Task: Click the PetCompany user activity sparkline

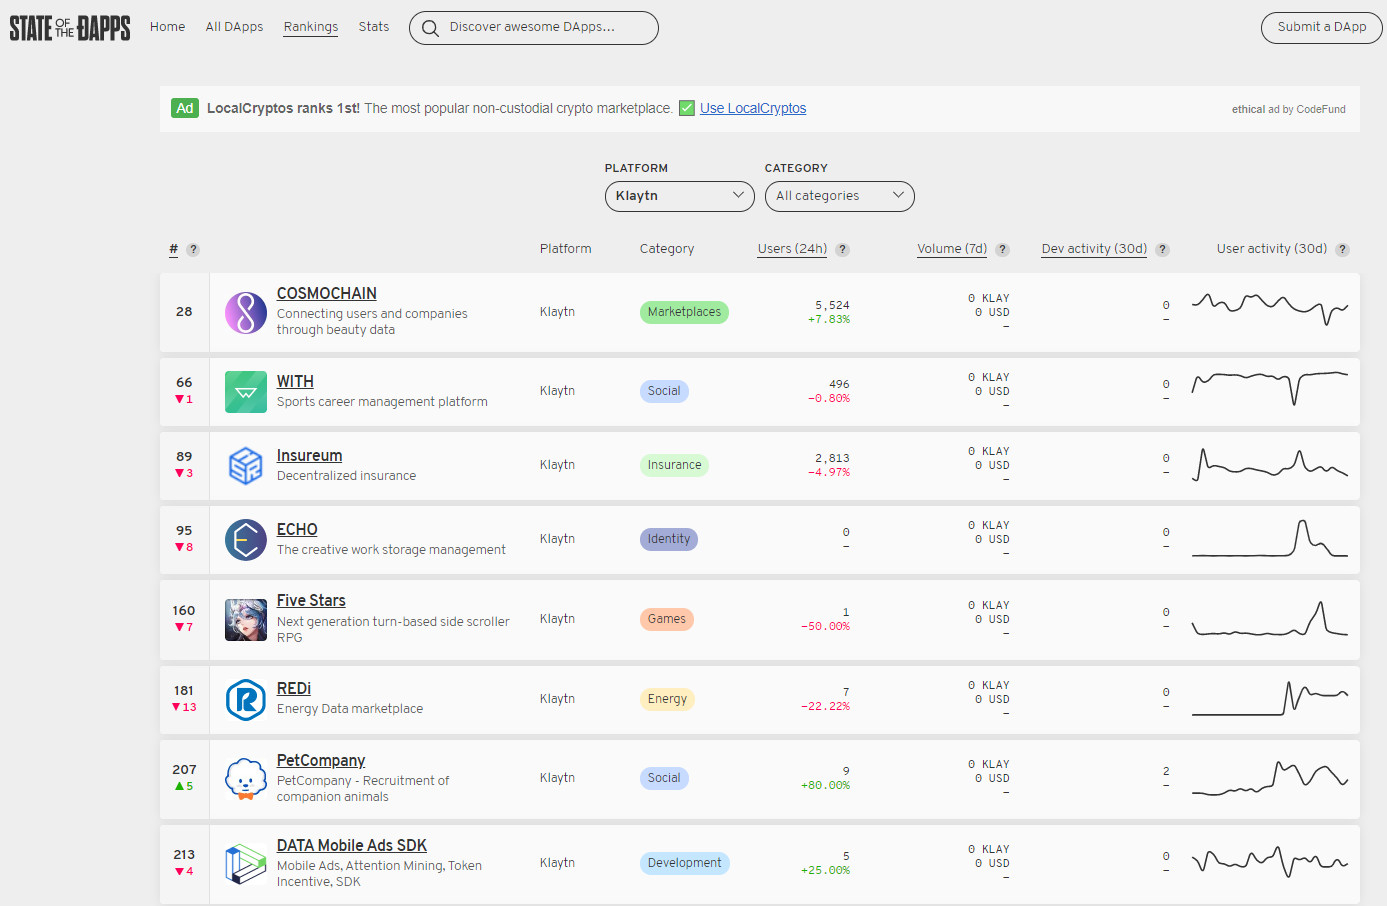Action: (1270, 778)
